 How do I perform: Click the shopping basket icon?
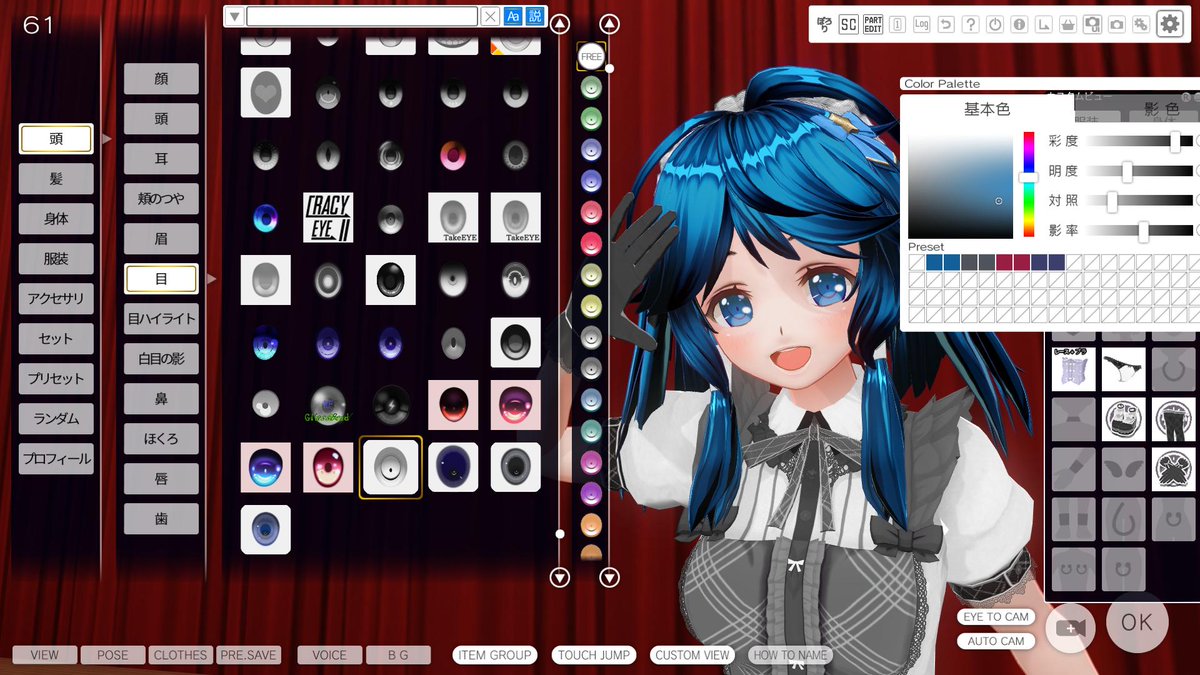[1067, 22]
